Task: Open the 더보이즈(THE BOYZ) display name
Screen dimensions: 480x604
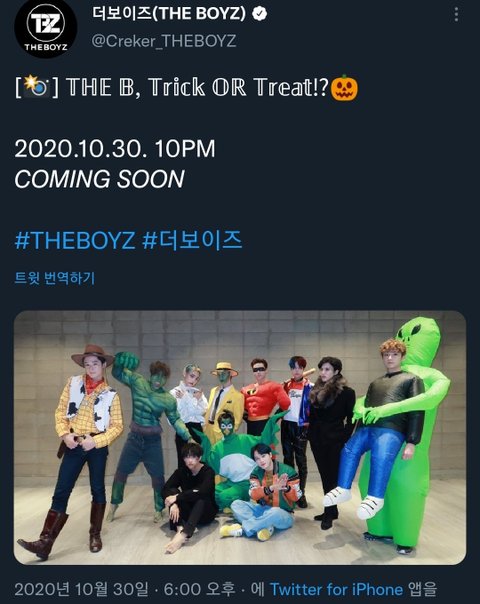Action: (169, 13)
